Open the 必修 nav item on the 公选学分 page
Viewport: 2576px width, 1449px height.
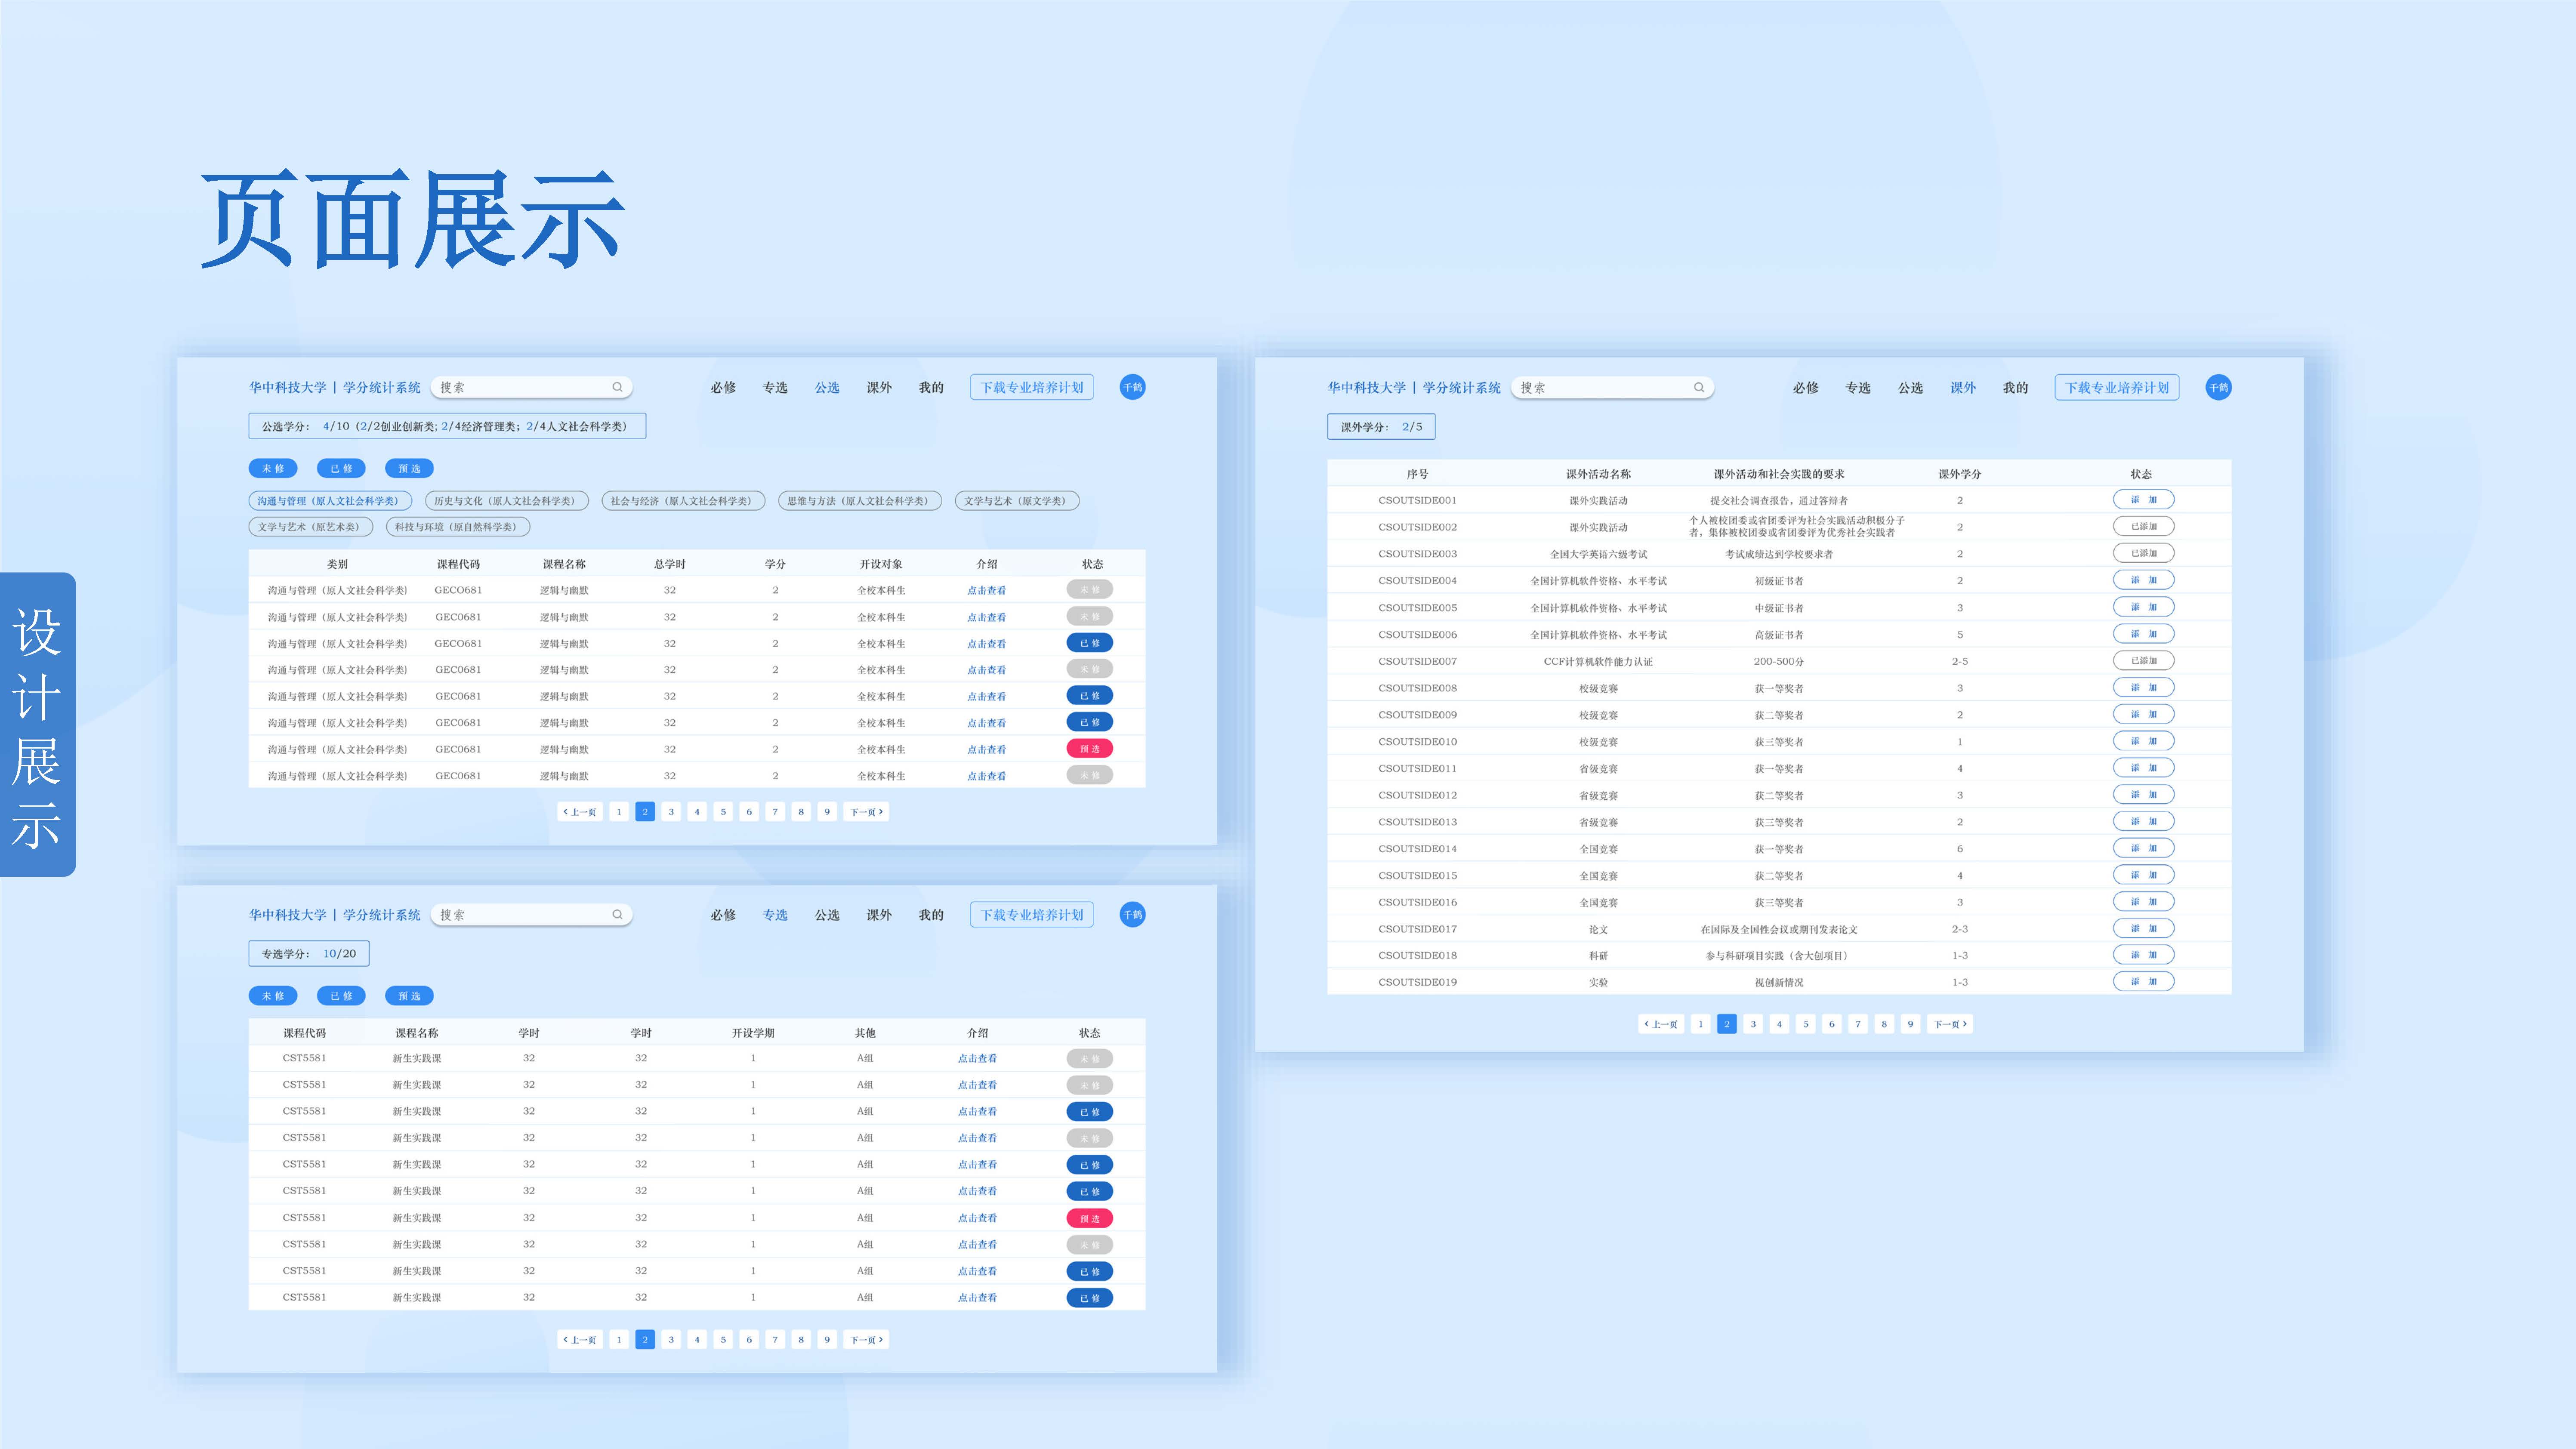723,387
